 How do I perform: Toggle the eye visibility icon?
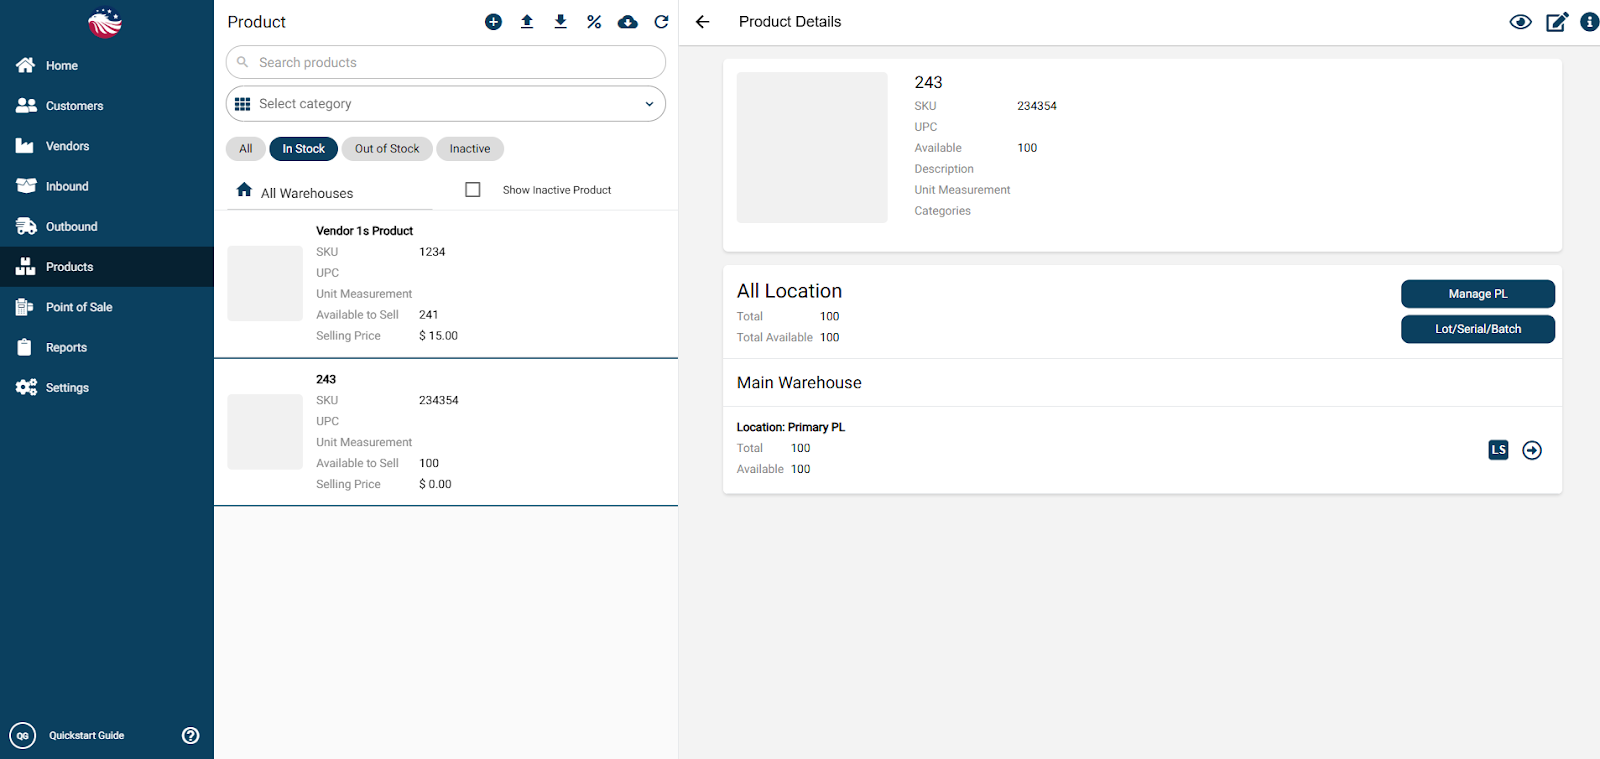[x=1520, y=22]
